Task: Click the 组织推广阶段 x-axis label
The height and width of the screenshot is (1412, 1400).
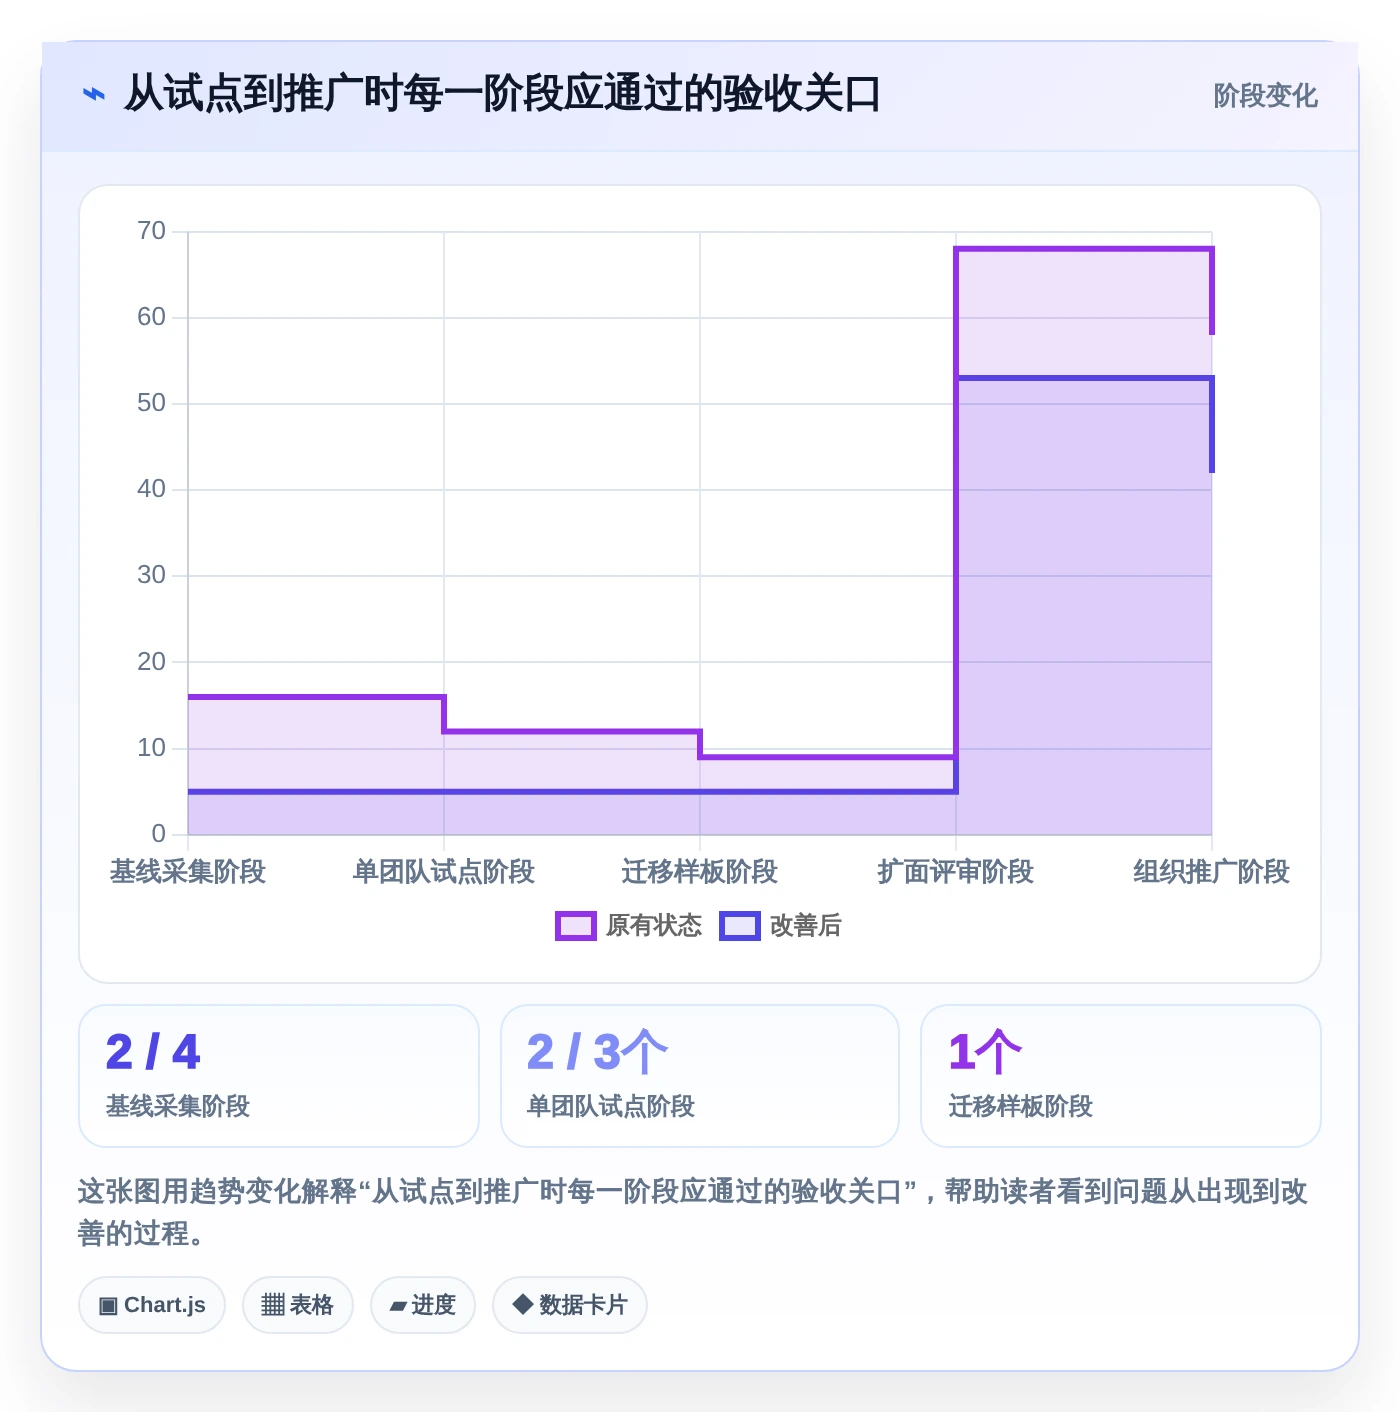Action: point(1211,872)
